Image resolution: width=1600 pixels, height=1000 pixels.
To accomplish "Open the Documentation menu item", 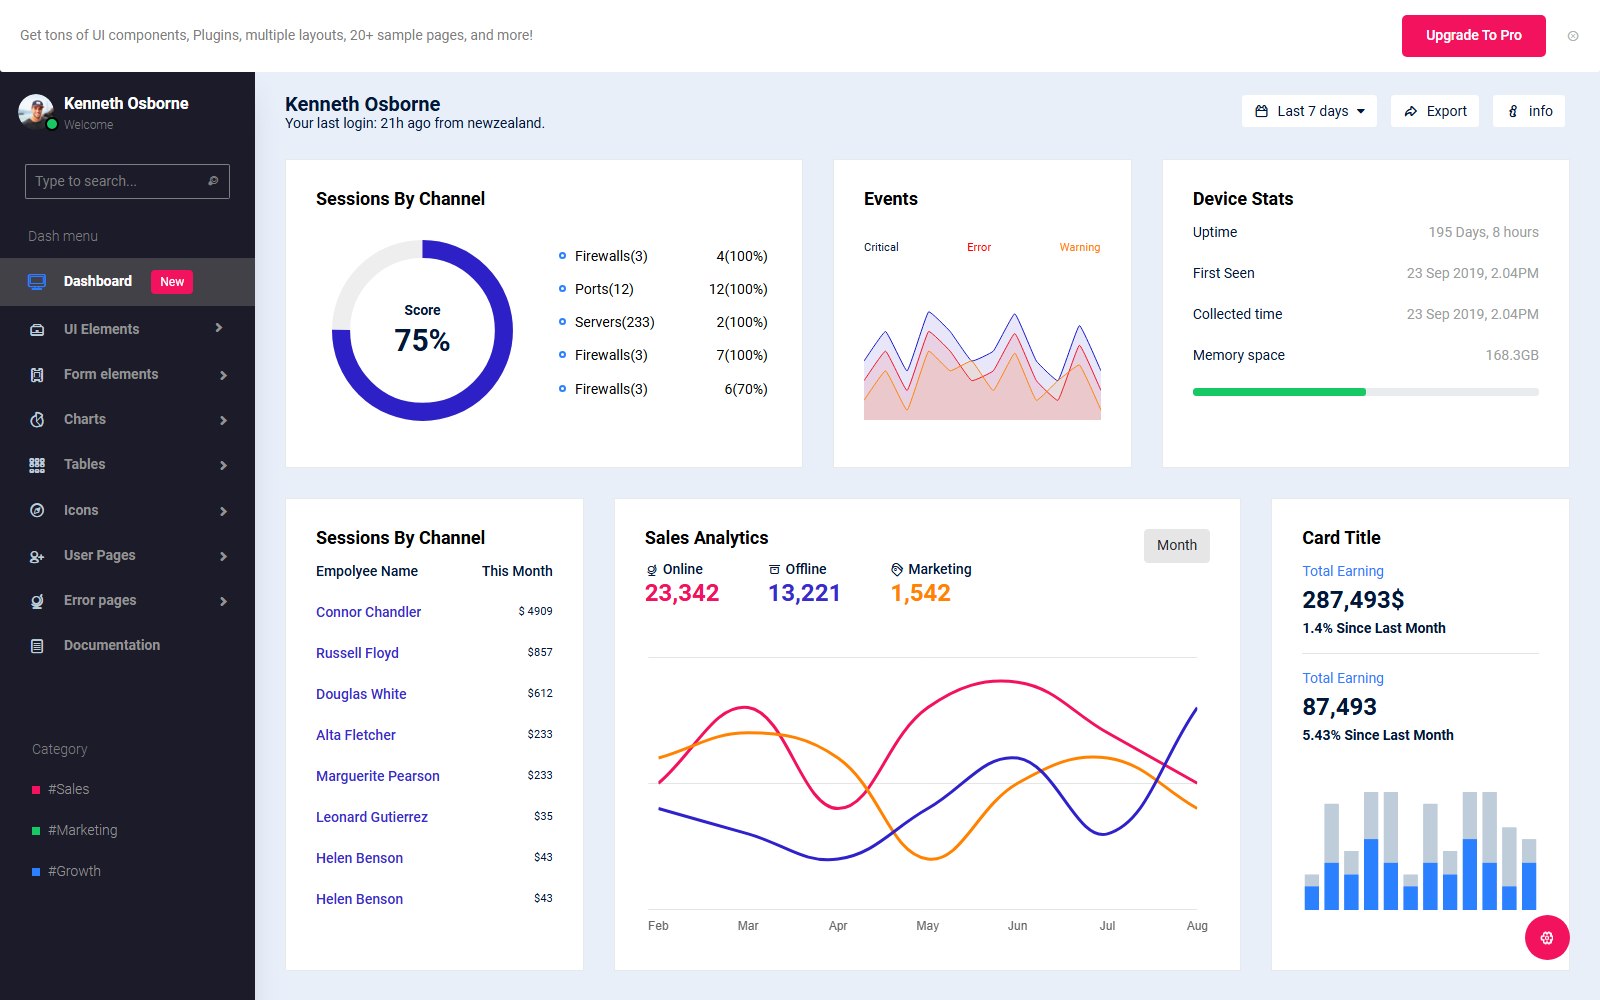I will click(127, 646).
